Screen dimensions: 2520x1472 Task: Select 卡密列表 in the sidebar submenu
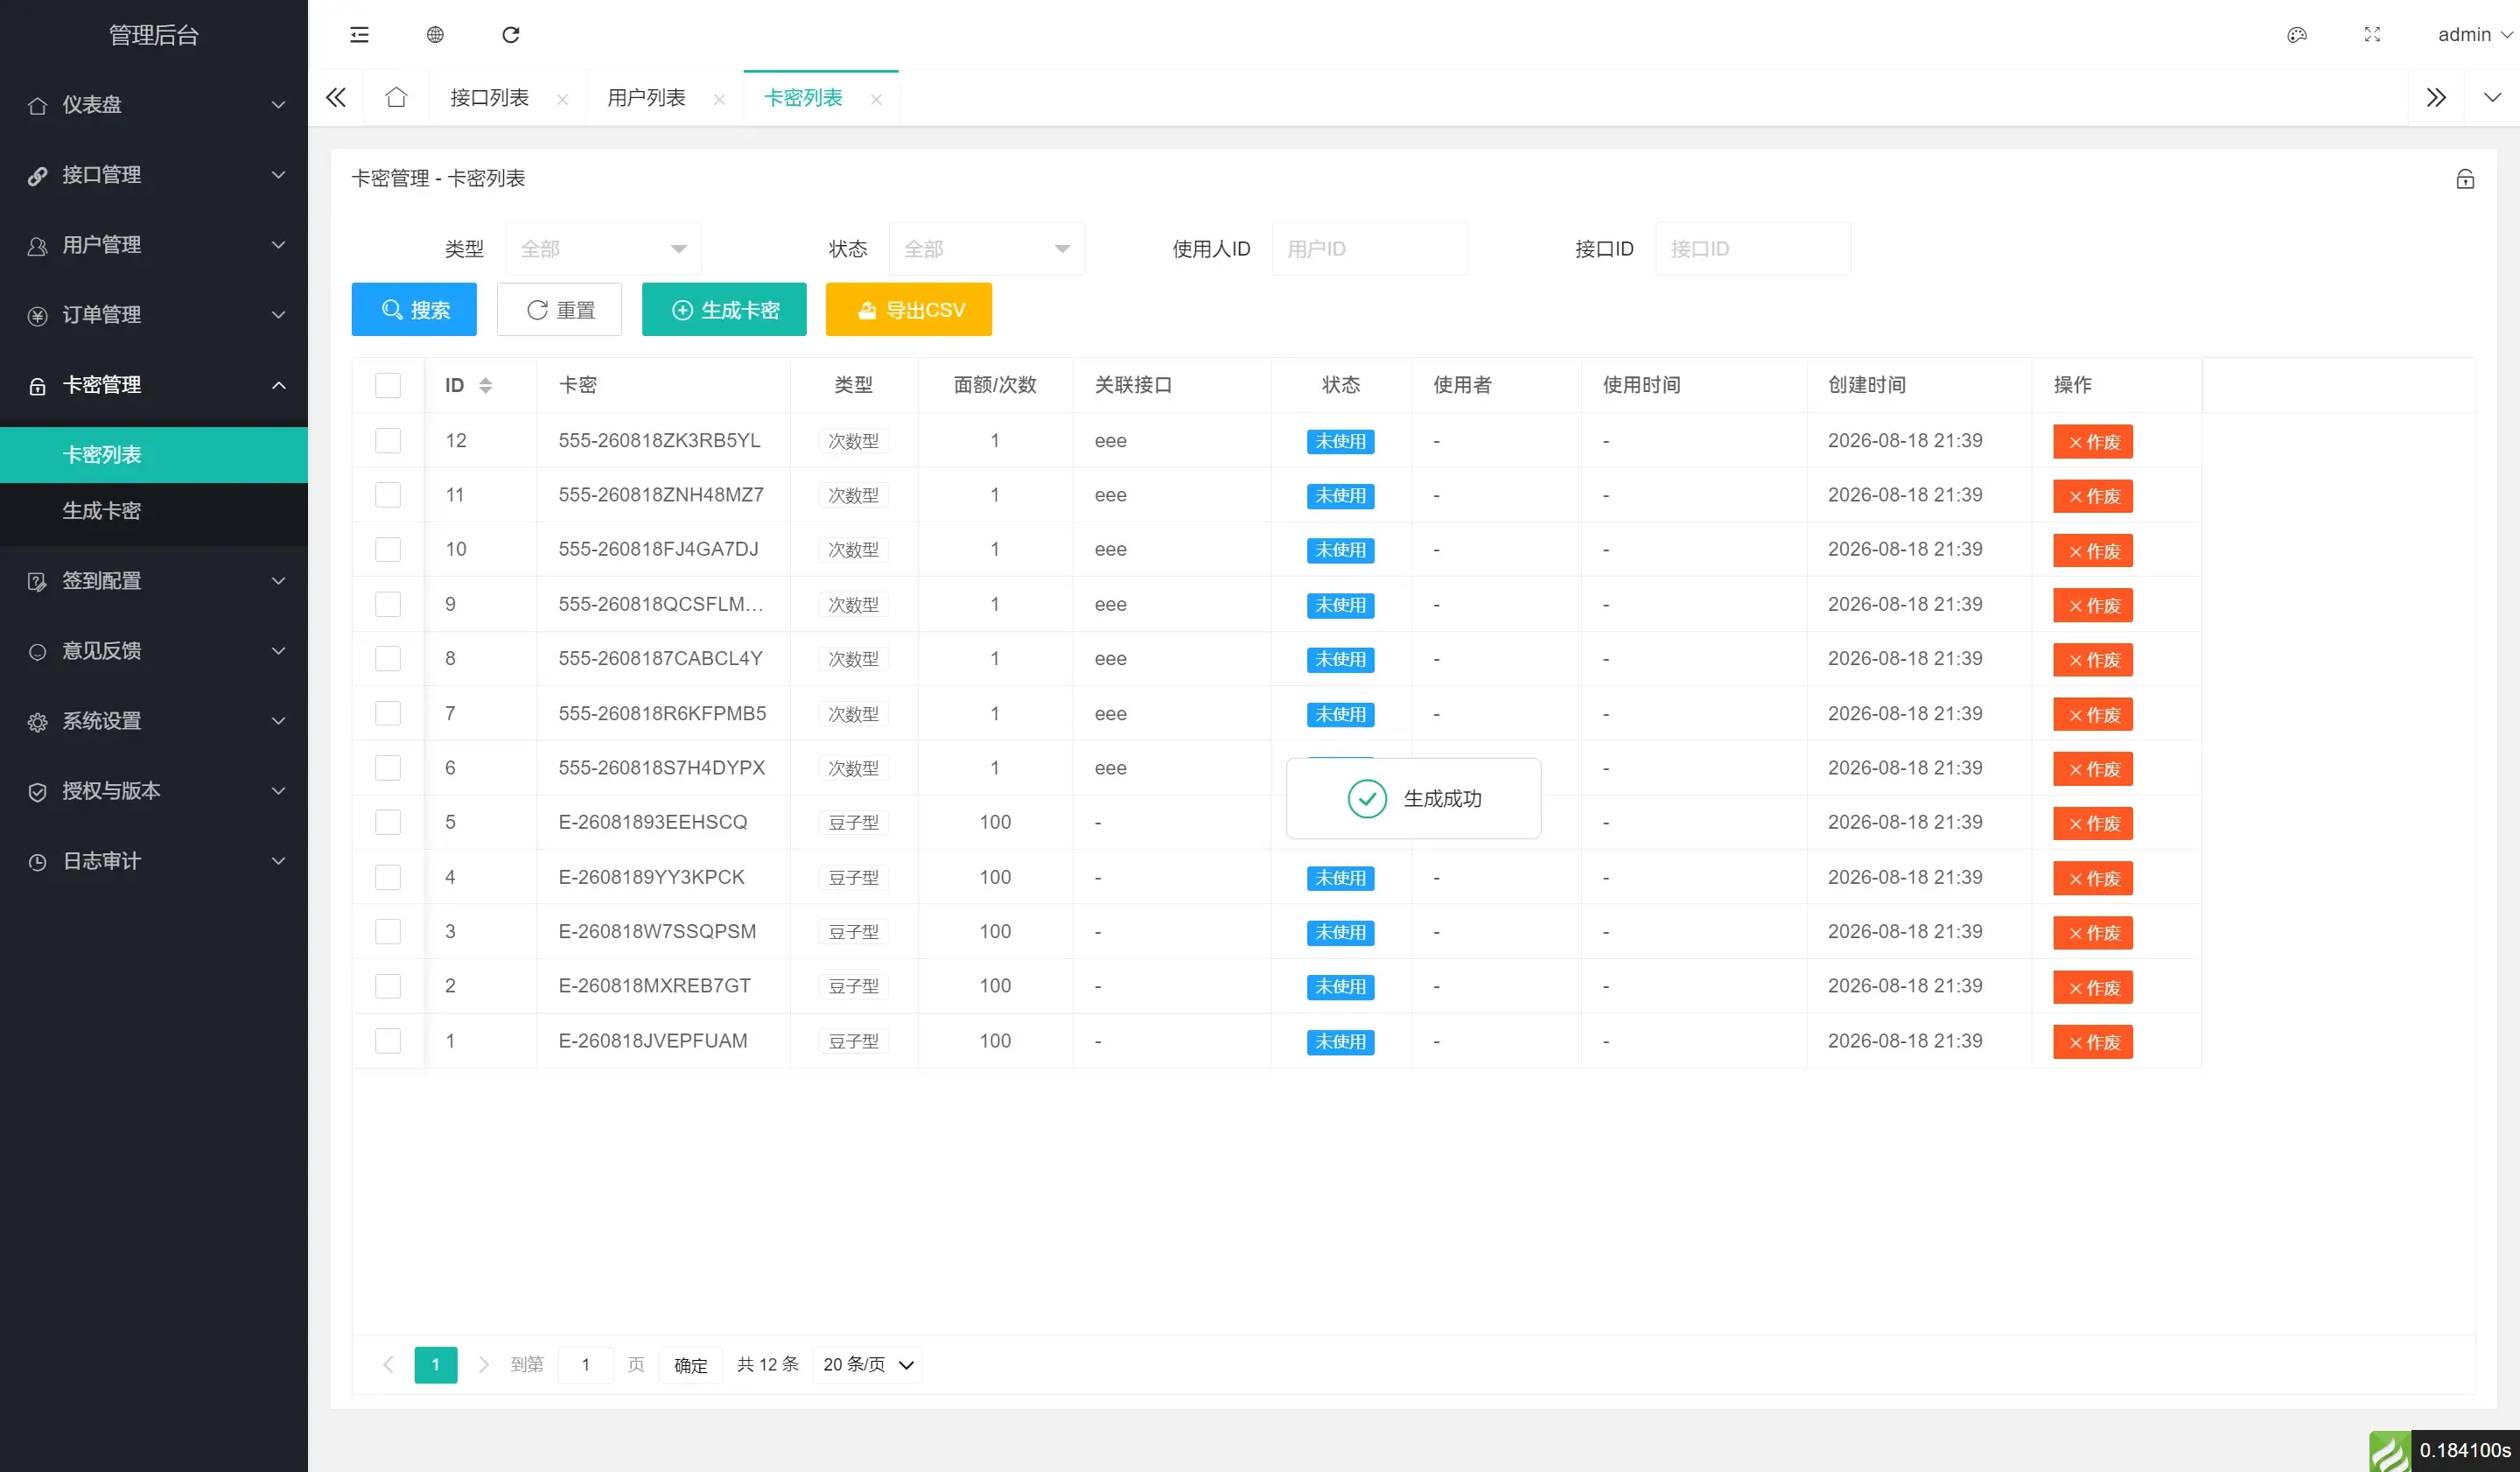(x=154, y=455)
